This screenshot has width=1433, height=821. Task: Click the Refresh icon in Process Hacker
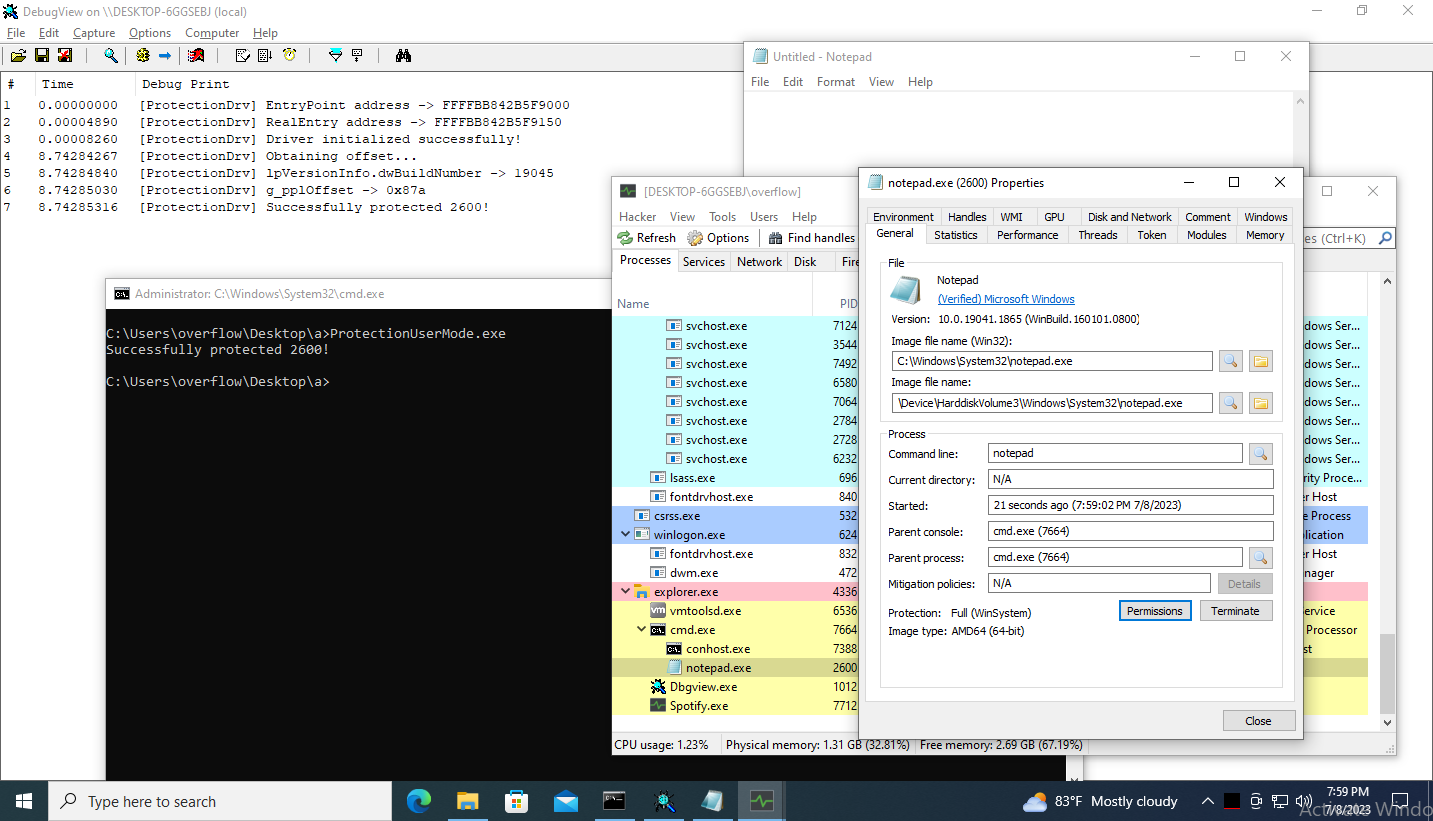(646, 237)
